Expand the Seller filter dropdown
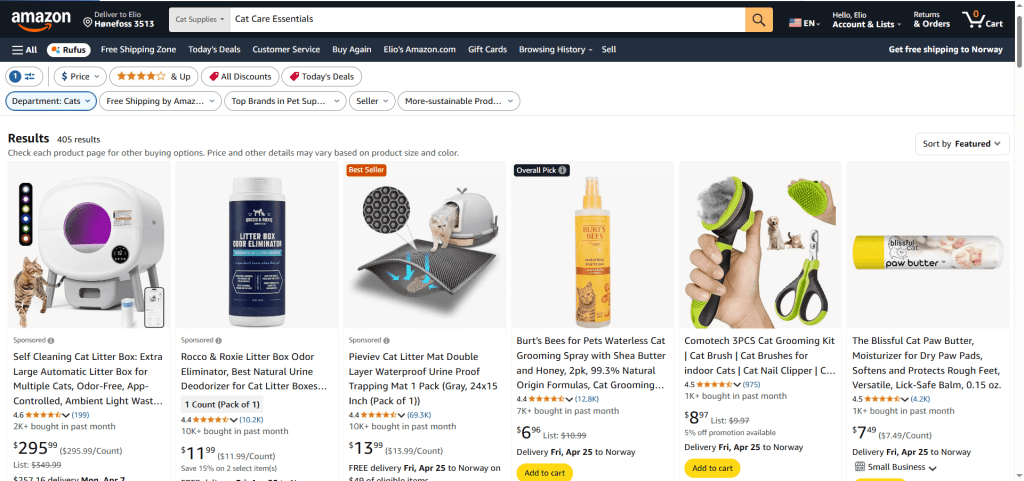The width and height of the screenshot is (1024, 481). pos(372,101)
